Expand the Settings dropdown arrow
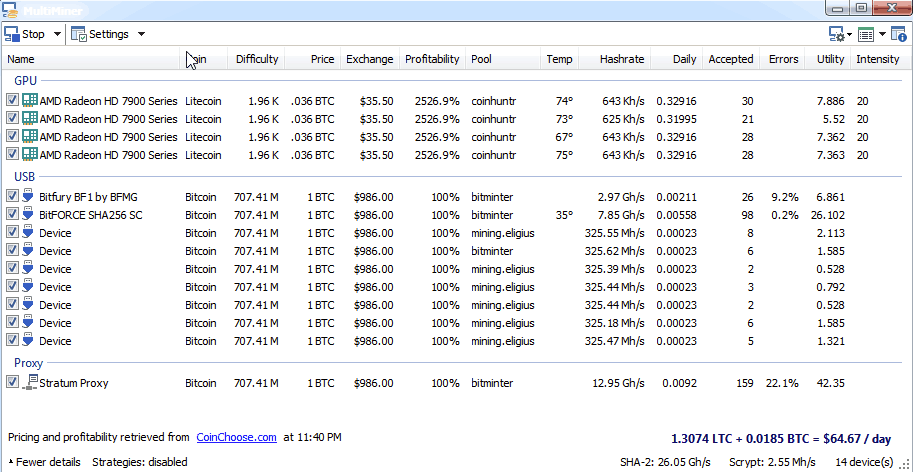 point(141,34)
